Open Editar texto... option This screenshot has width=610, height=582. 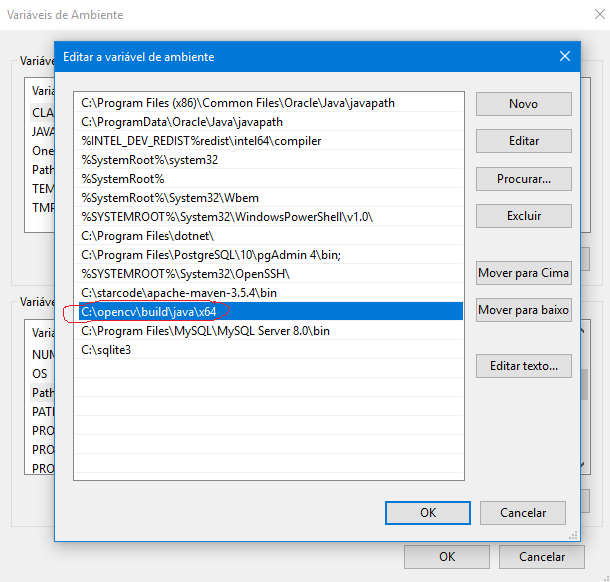pos(523,366)
